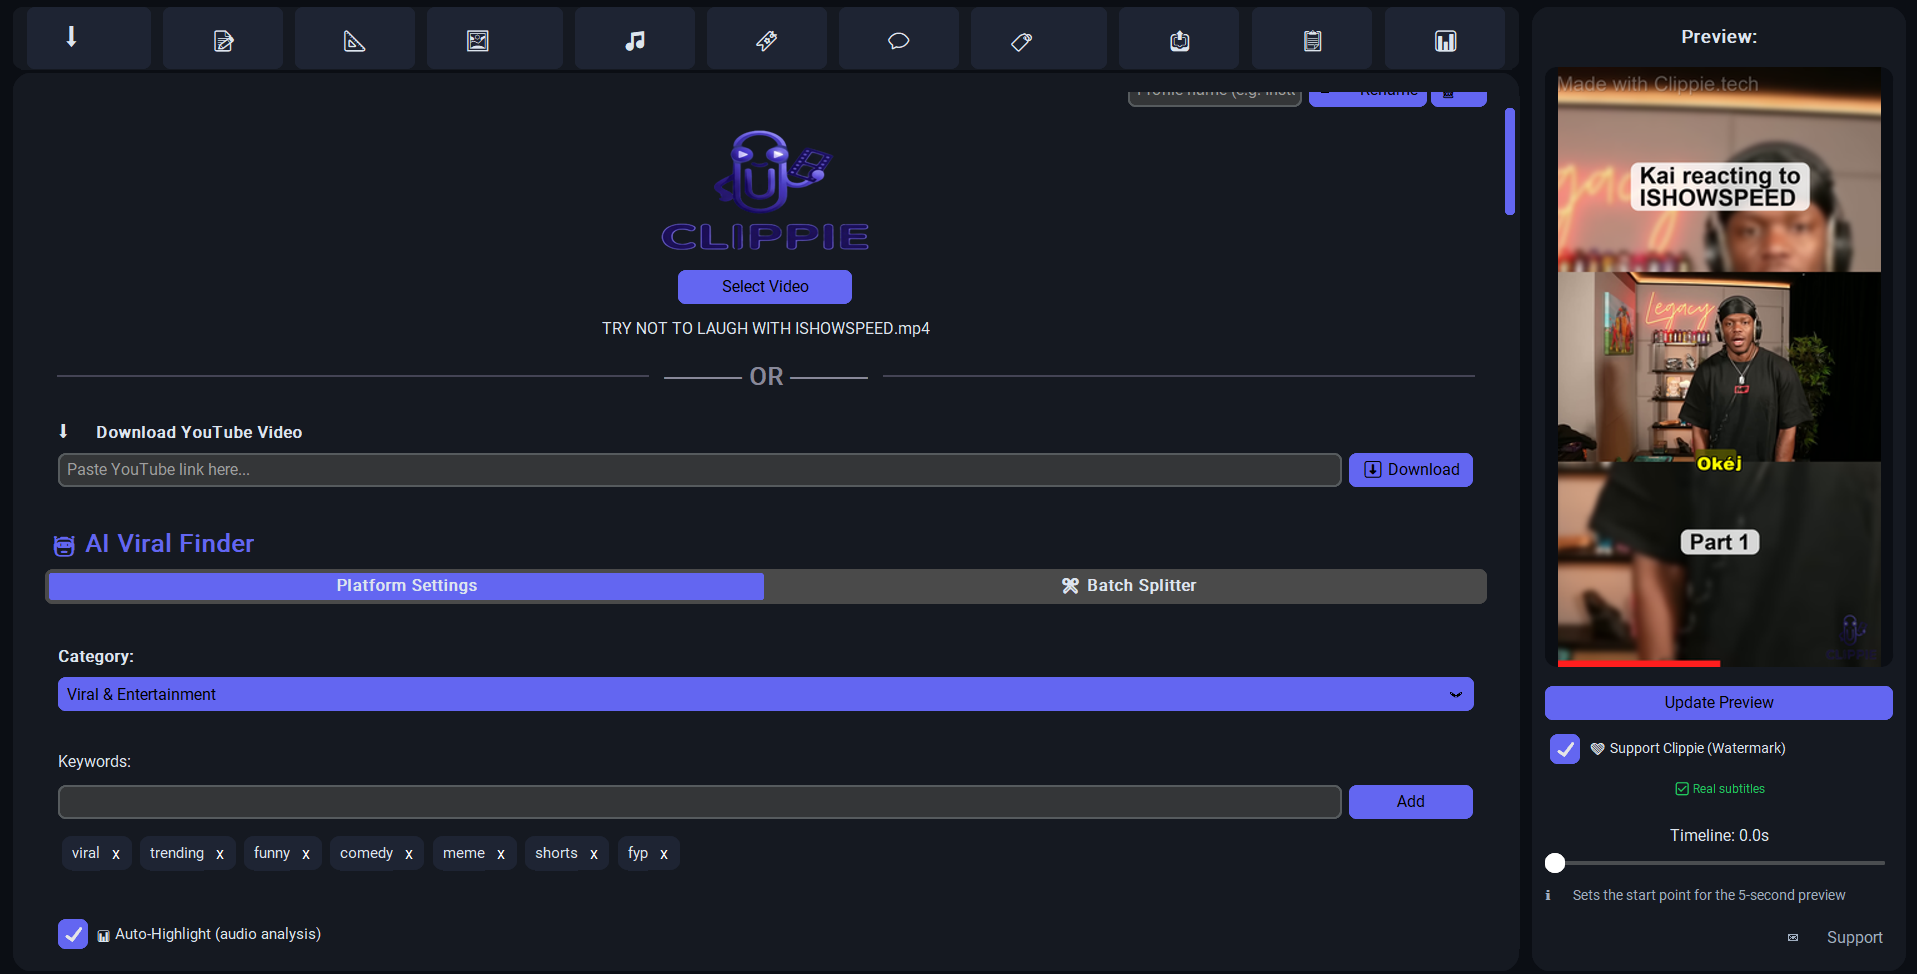The image size is (1917, 974).
Task: Uncheck Support Clippie watermark checkbox
Action: click(1564, 749)
